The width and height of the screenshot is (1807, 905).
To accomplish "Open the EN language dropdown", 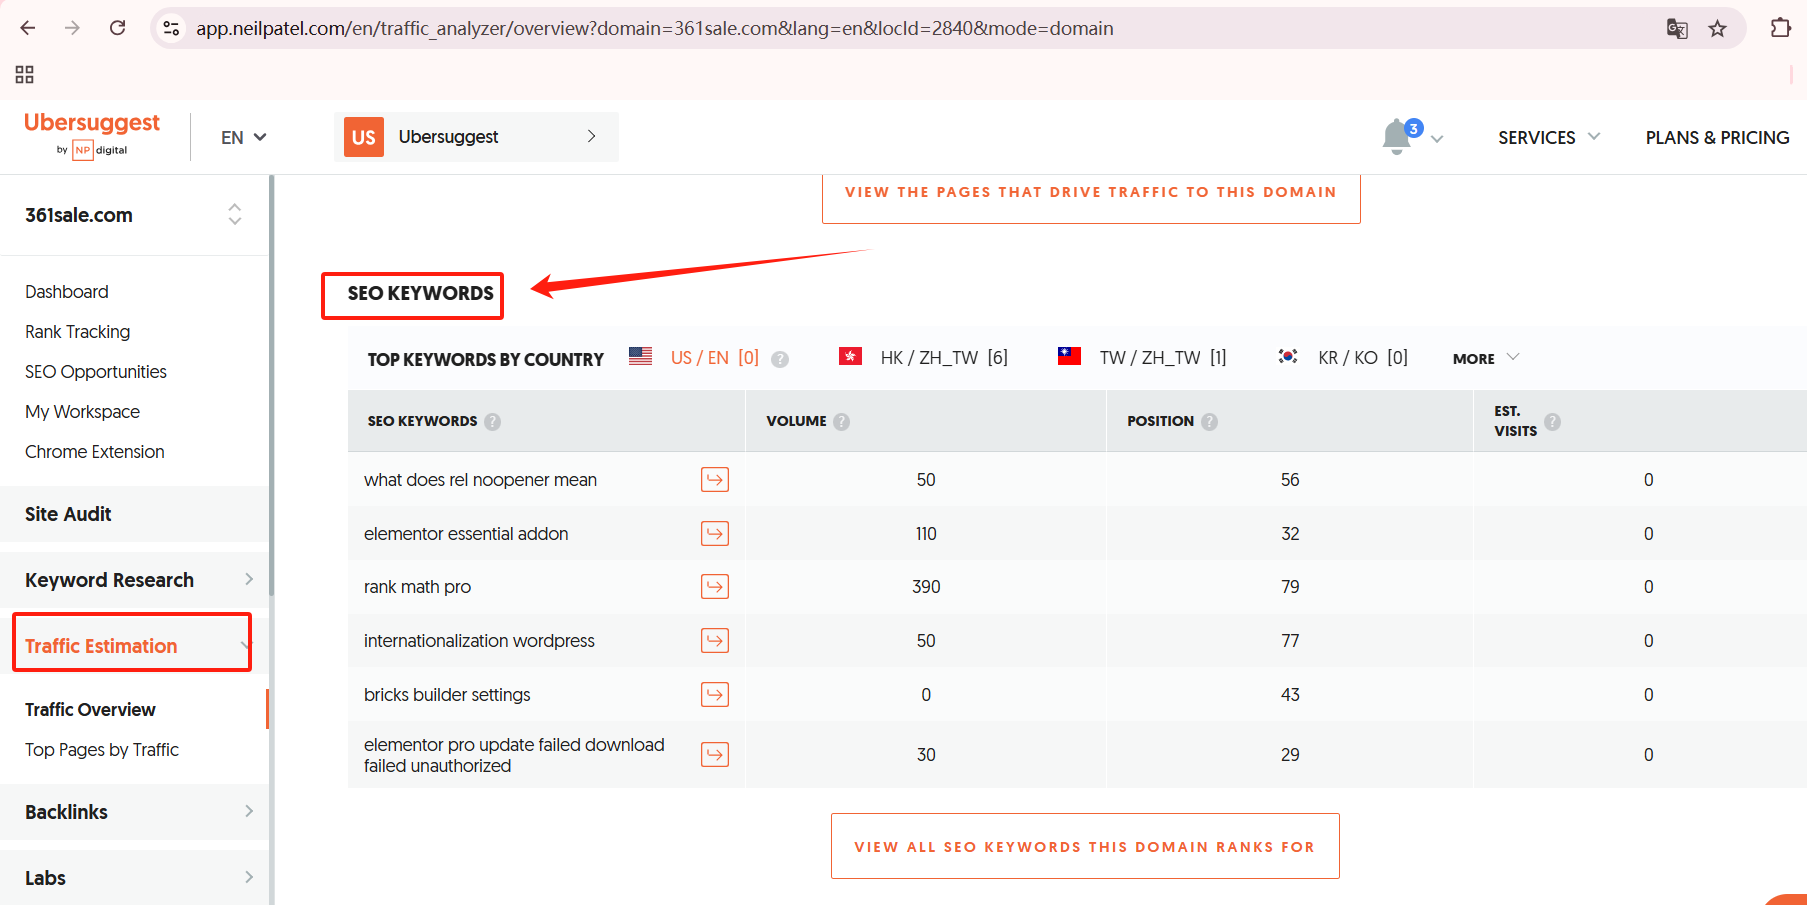I will tap(242, 137).
